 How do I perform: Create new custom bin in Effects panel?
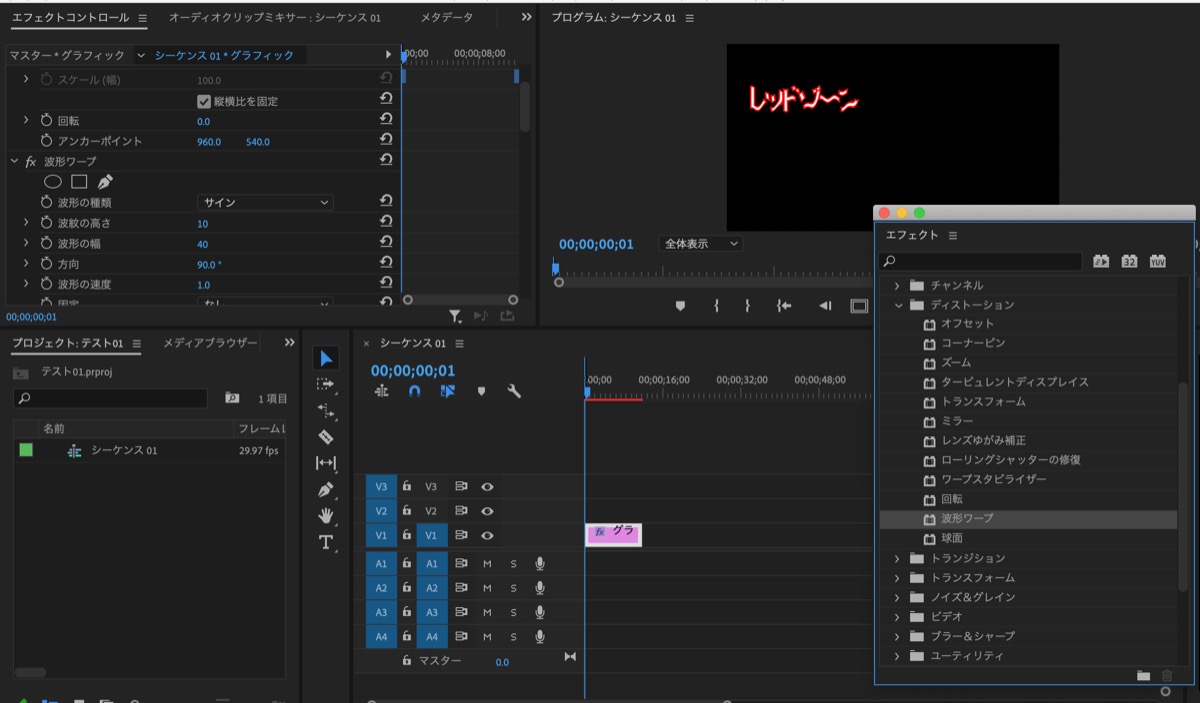1143,676
